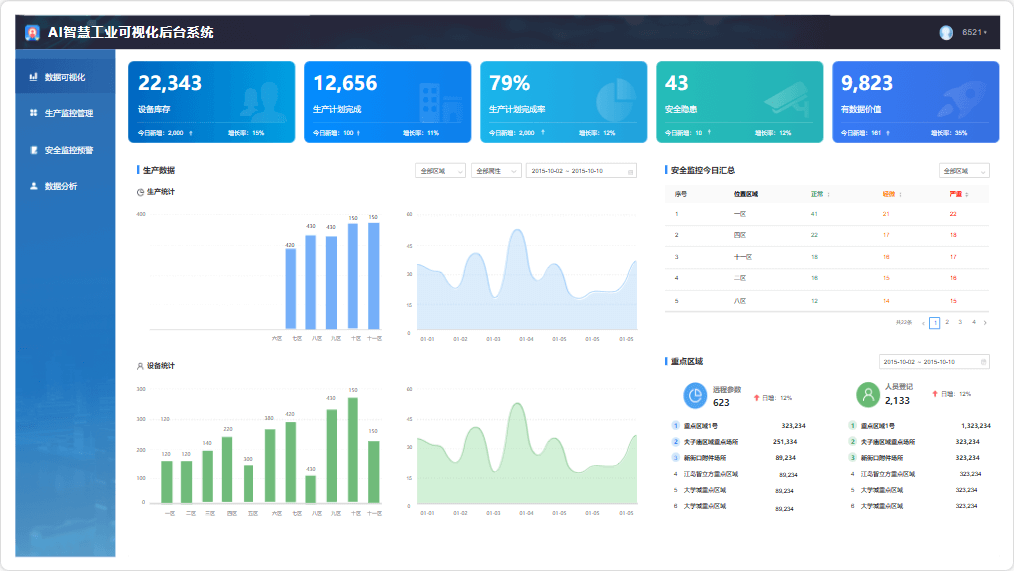Image resolution: width=1014 pixels, height=571 pixels.
Task: Open 生产监控管理 in the sidebar
Action: point(68,113)
